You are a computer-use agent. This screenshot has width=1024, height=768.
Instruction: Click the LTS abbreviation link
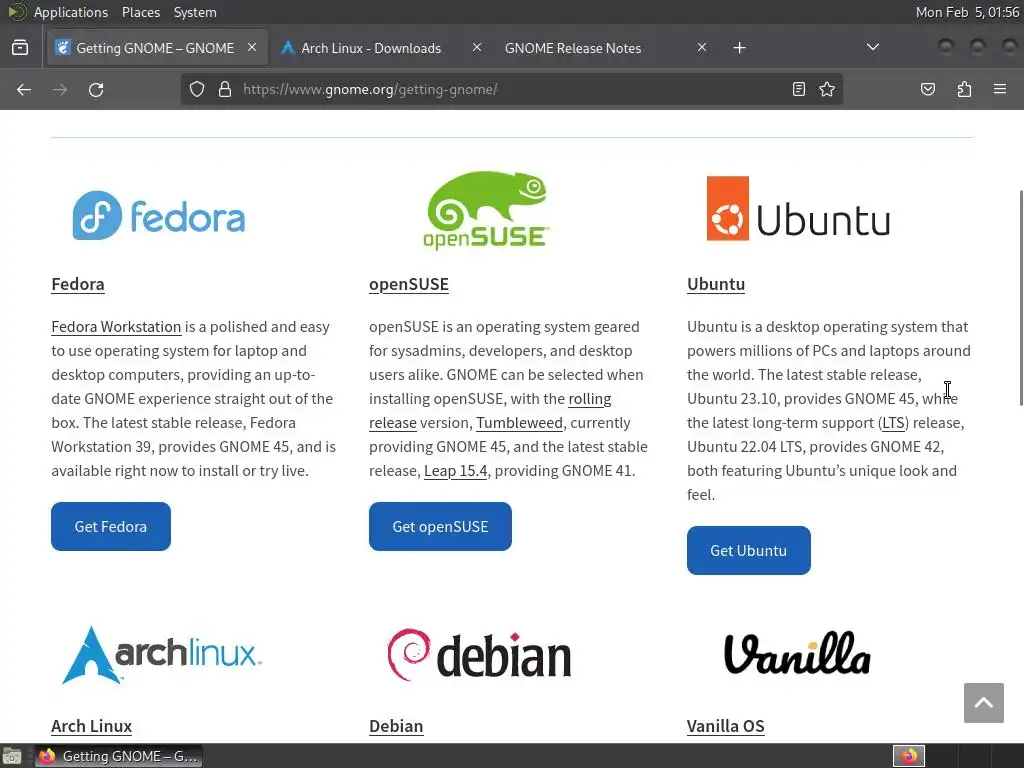tap(893, 423)
